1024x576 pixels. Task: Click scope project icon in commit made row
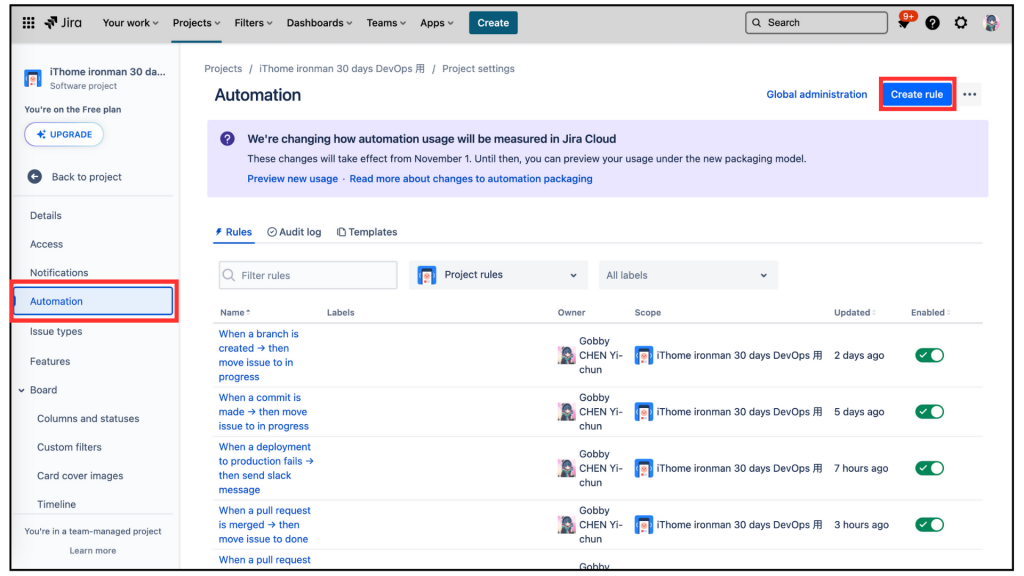point(643,412)
